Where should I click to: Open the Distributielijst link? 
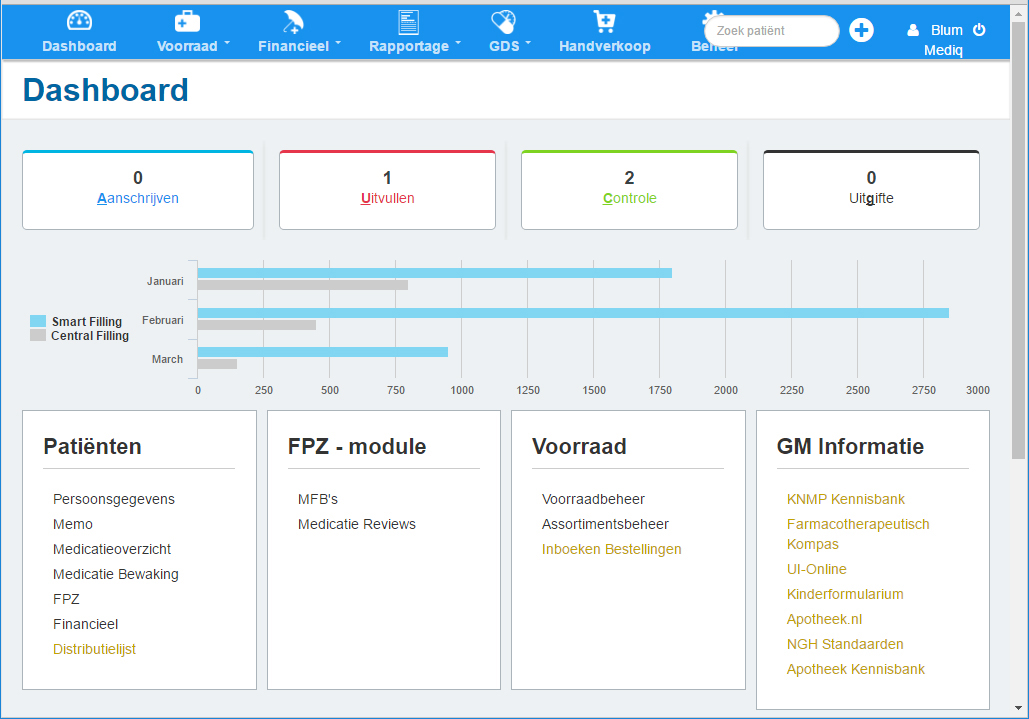94,649
